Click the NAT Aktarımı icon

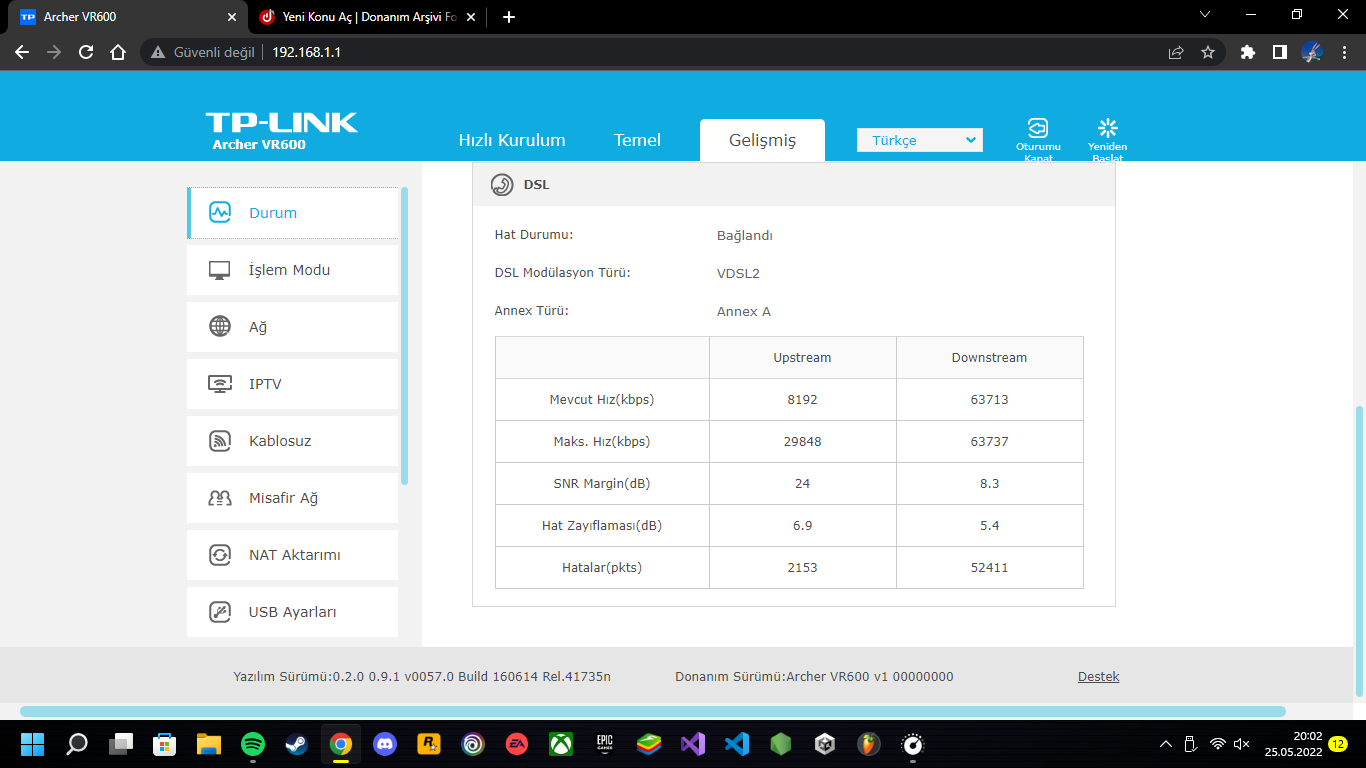point(220,555)
